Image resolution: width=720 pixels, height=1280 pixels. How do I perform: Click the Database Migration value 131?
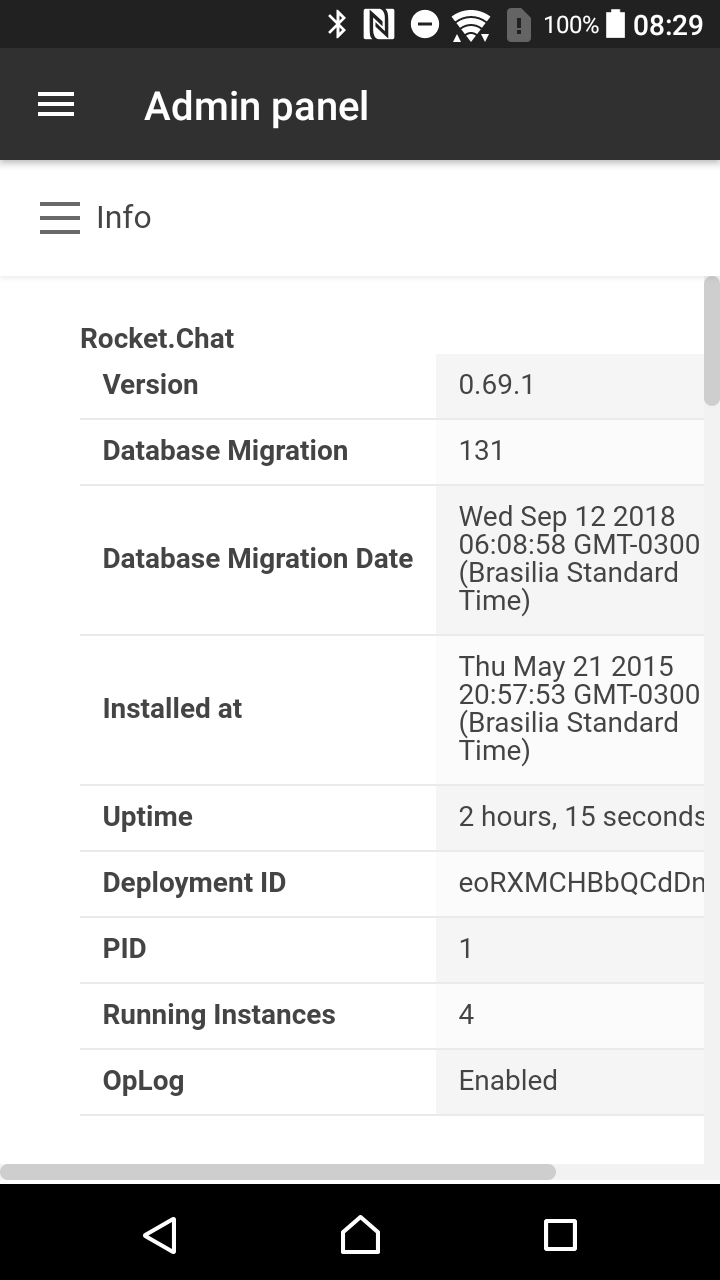(481, 450)
